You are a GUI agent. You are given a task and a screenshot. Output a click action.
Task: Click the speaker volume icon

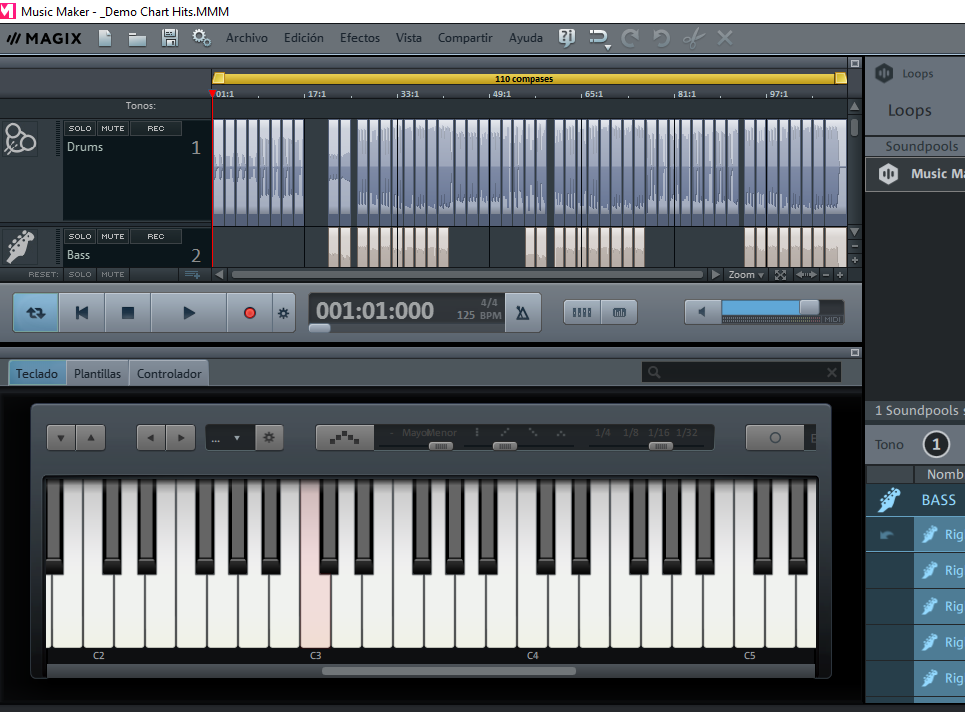tap(702, 312)
